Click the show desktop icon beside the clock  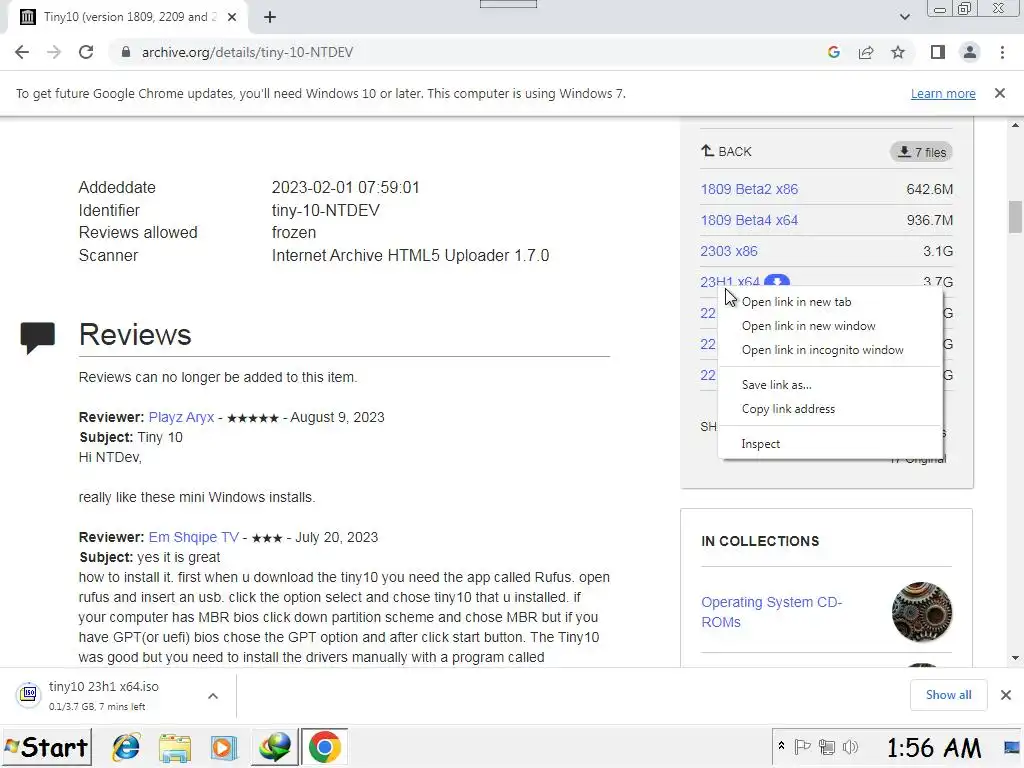(1013, 747)
